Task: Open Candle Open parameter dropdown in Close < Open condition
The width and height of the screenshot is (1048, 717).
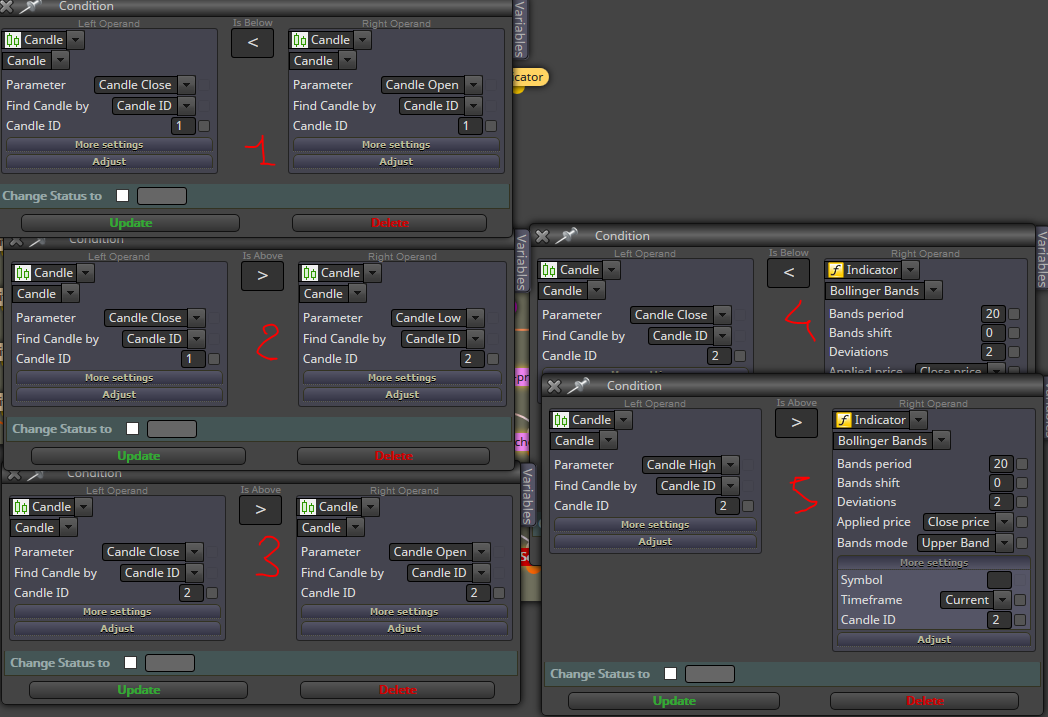Action: (x=473, y=84)
